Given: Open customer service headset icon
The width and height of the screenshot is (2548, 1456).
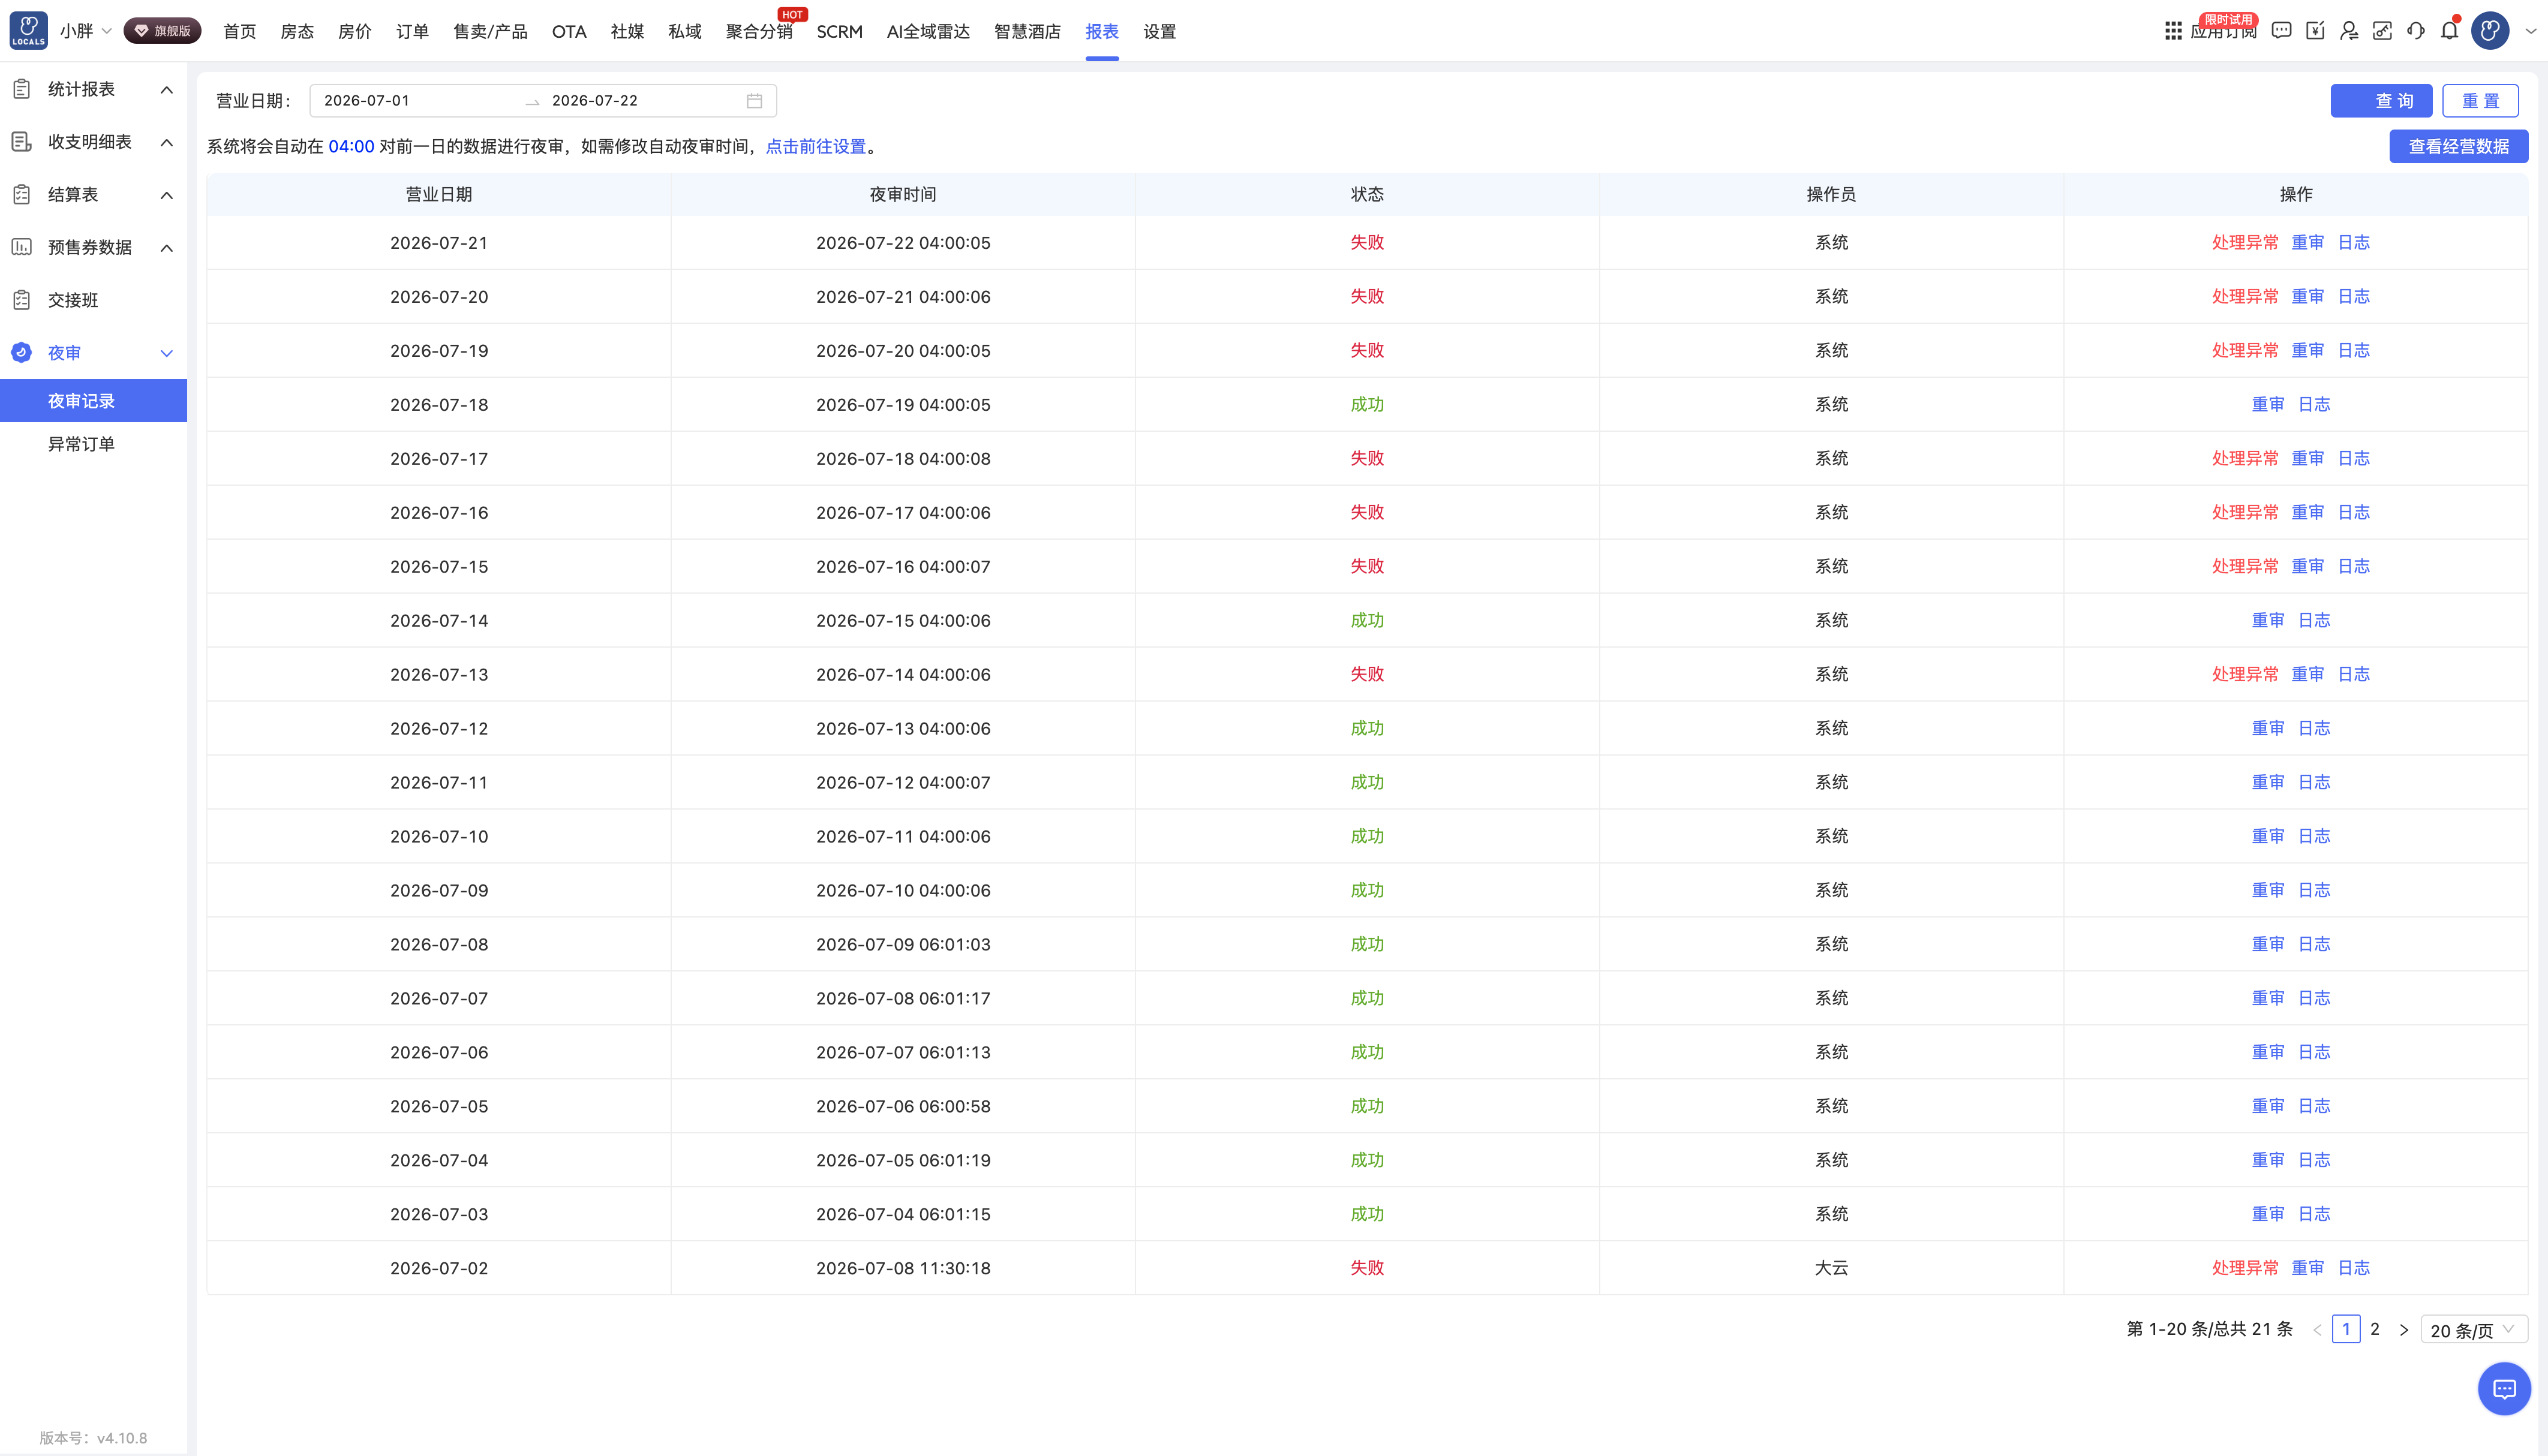Looking at the screenshot, I should [x=2416, y=31].
